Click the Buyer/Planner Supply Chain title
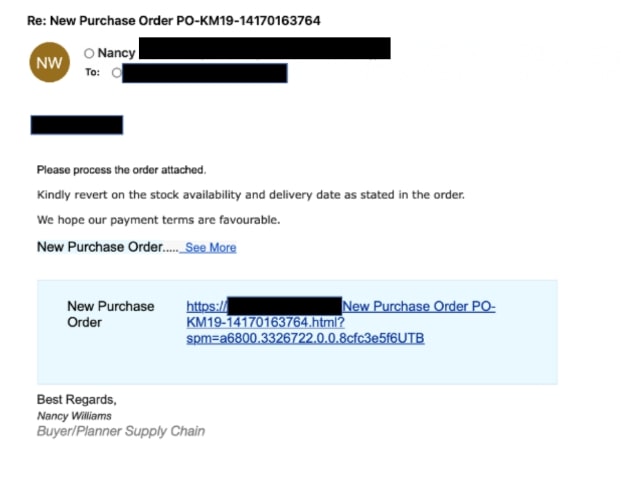Image resolution: width=621 pixels, height=481 pixels. click(121, 431)
